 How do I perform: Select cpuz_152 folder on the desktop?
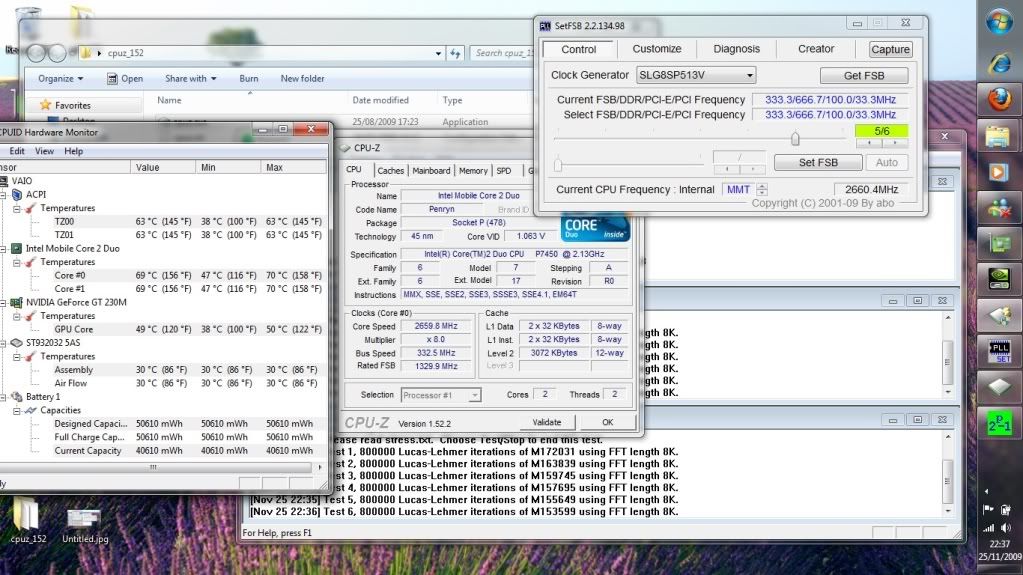[x=28, y=520]
